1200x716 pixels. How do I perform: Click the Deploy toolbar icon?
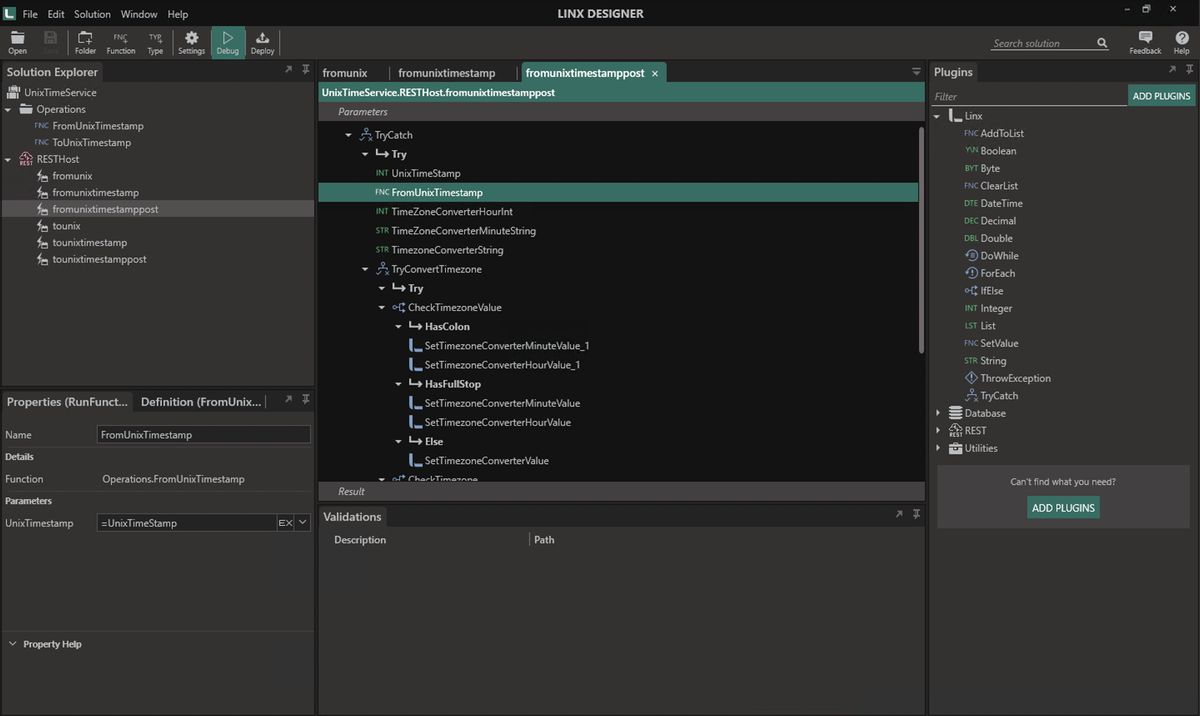(x=262, y=41)
